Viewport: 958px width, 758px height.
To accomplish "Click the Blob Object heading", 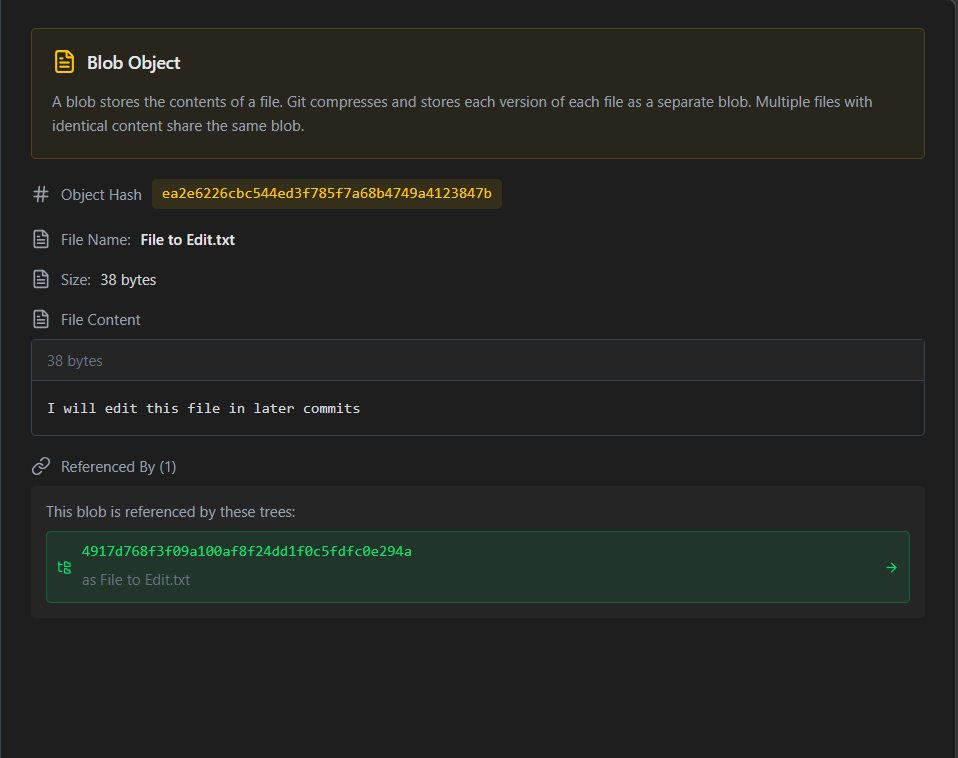I will (133, 62).
